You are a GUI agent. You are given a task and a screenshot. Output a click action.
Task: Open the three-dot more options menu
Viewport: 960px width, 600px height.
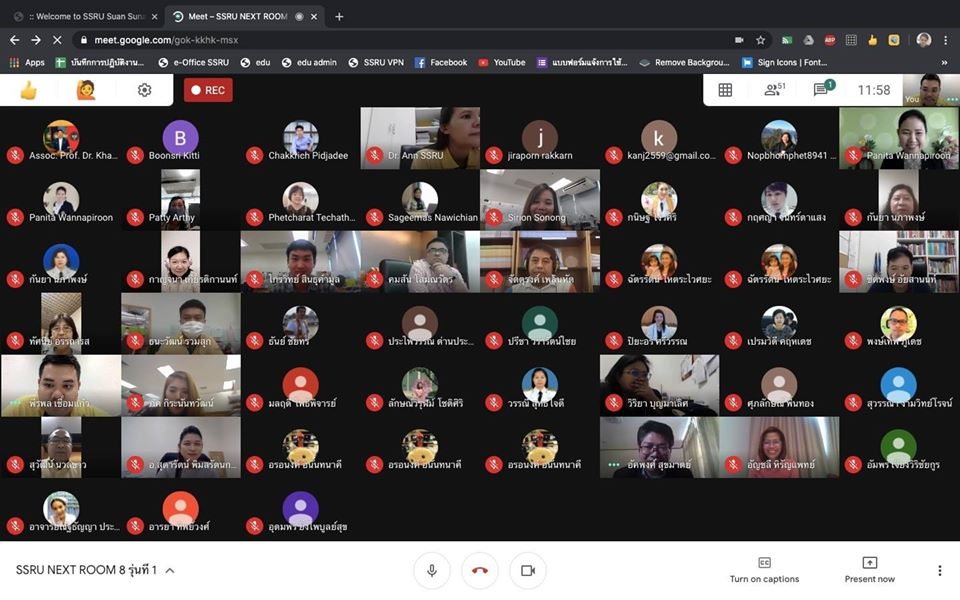[x=939, y=570]
